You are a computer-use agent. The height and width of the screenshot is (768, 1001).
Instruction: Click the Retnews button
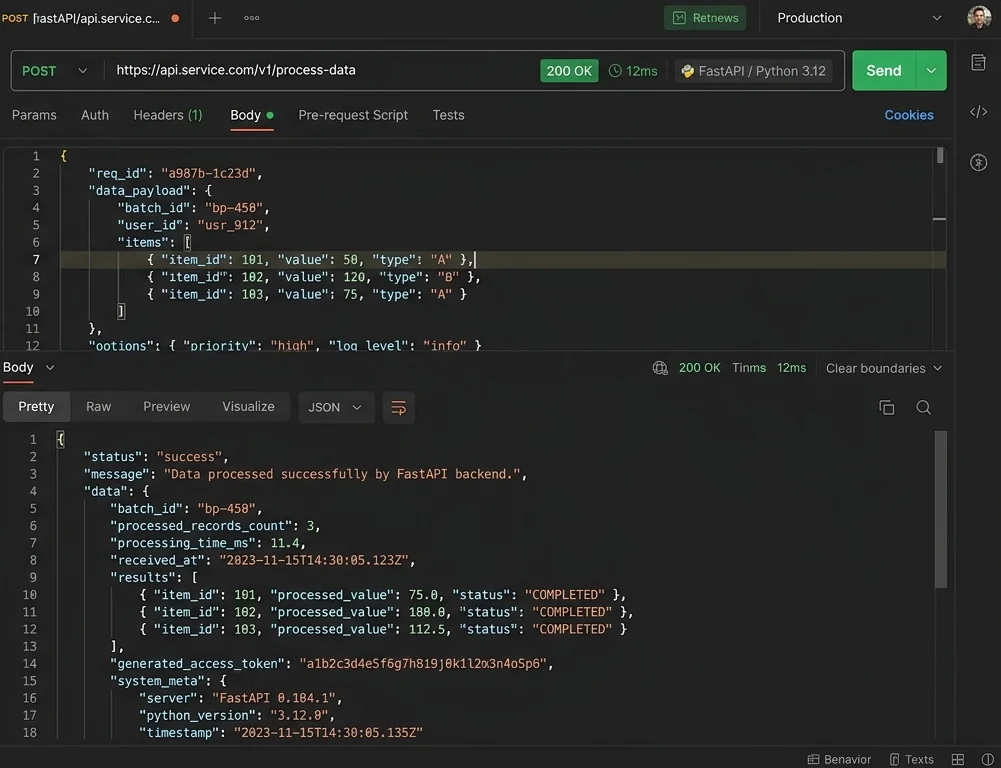(705, 18)
